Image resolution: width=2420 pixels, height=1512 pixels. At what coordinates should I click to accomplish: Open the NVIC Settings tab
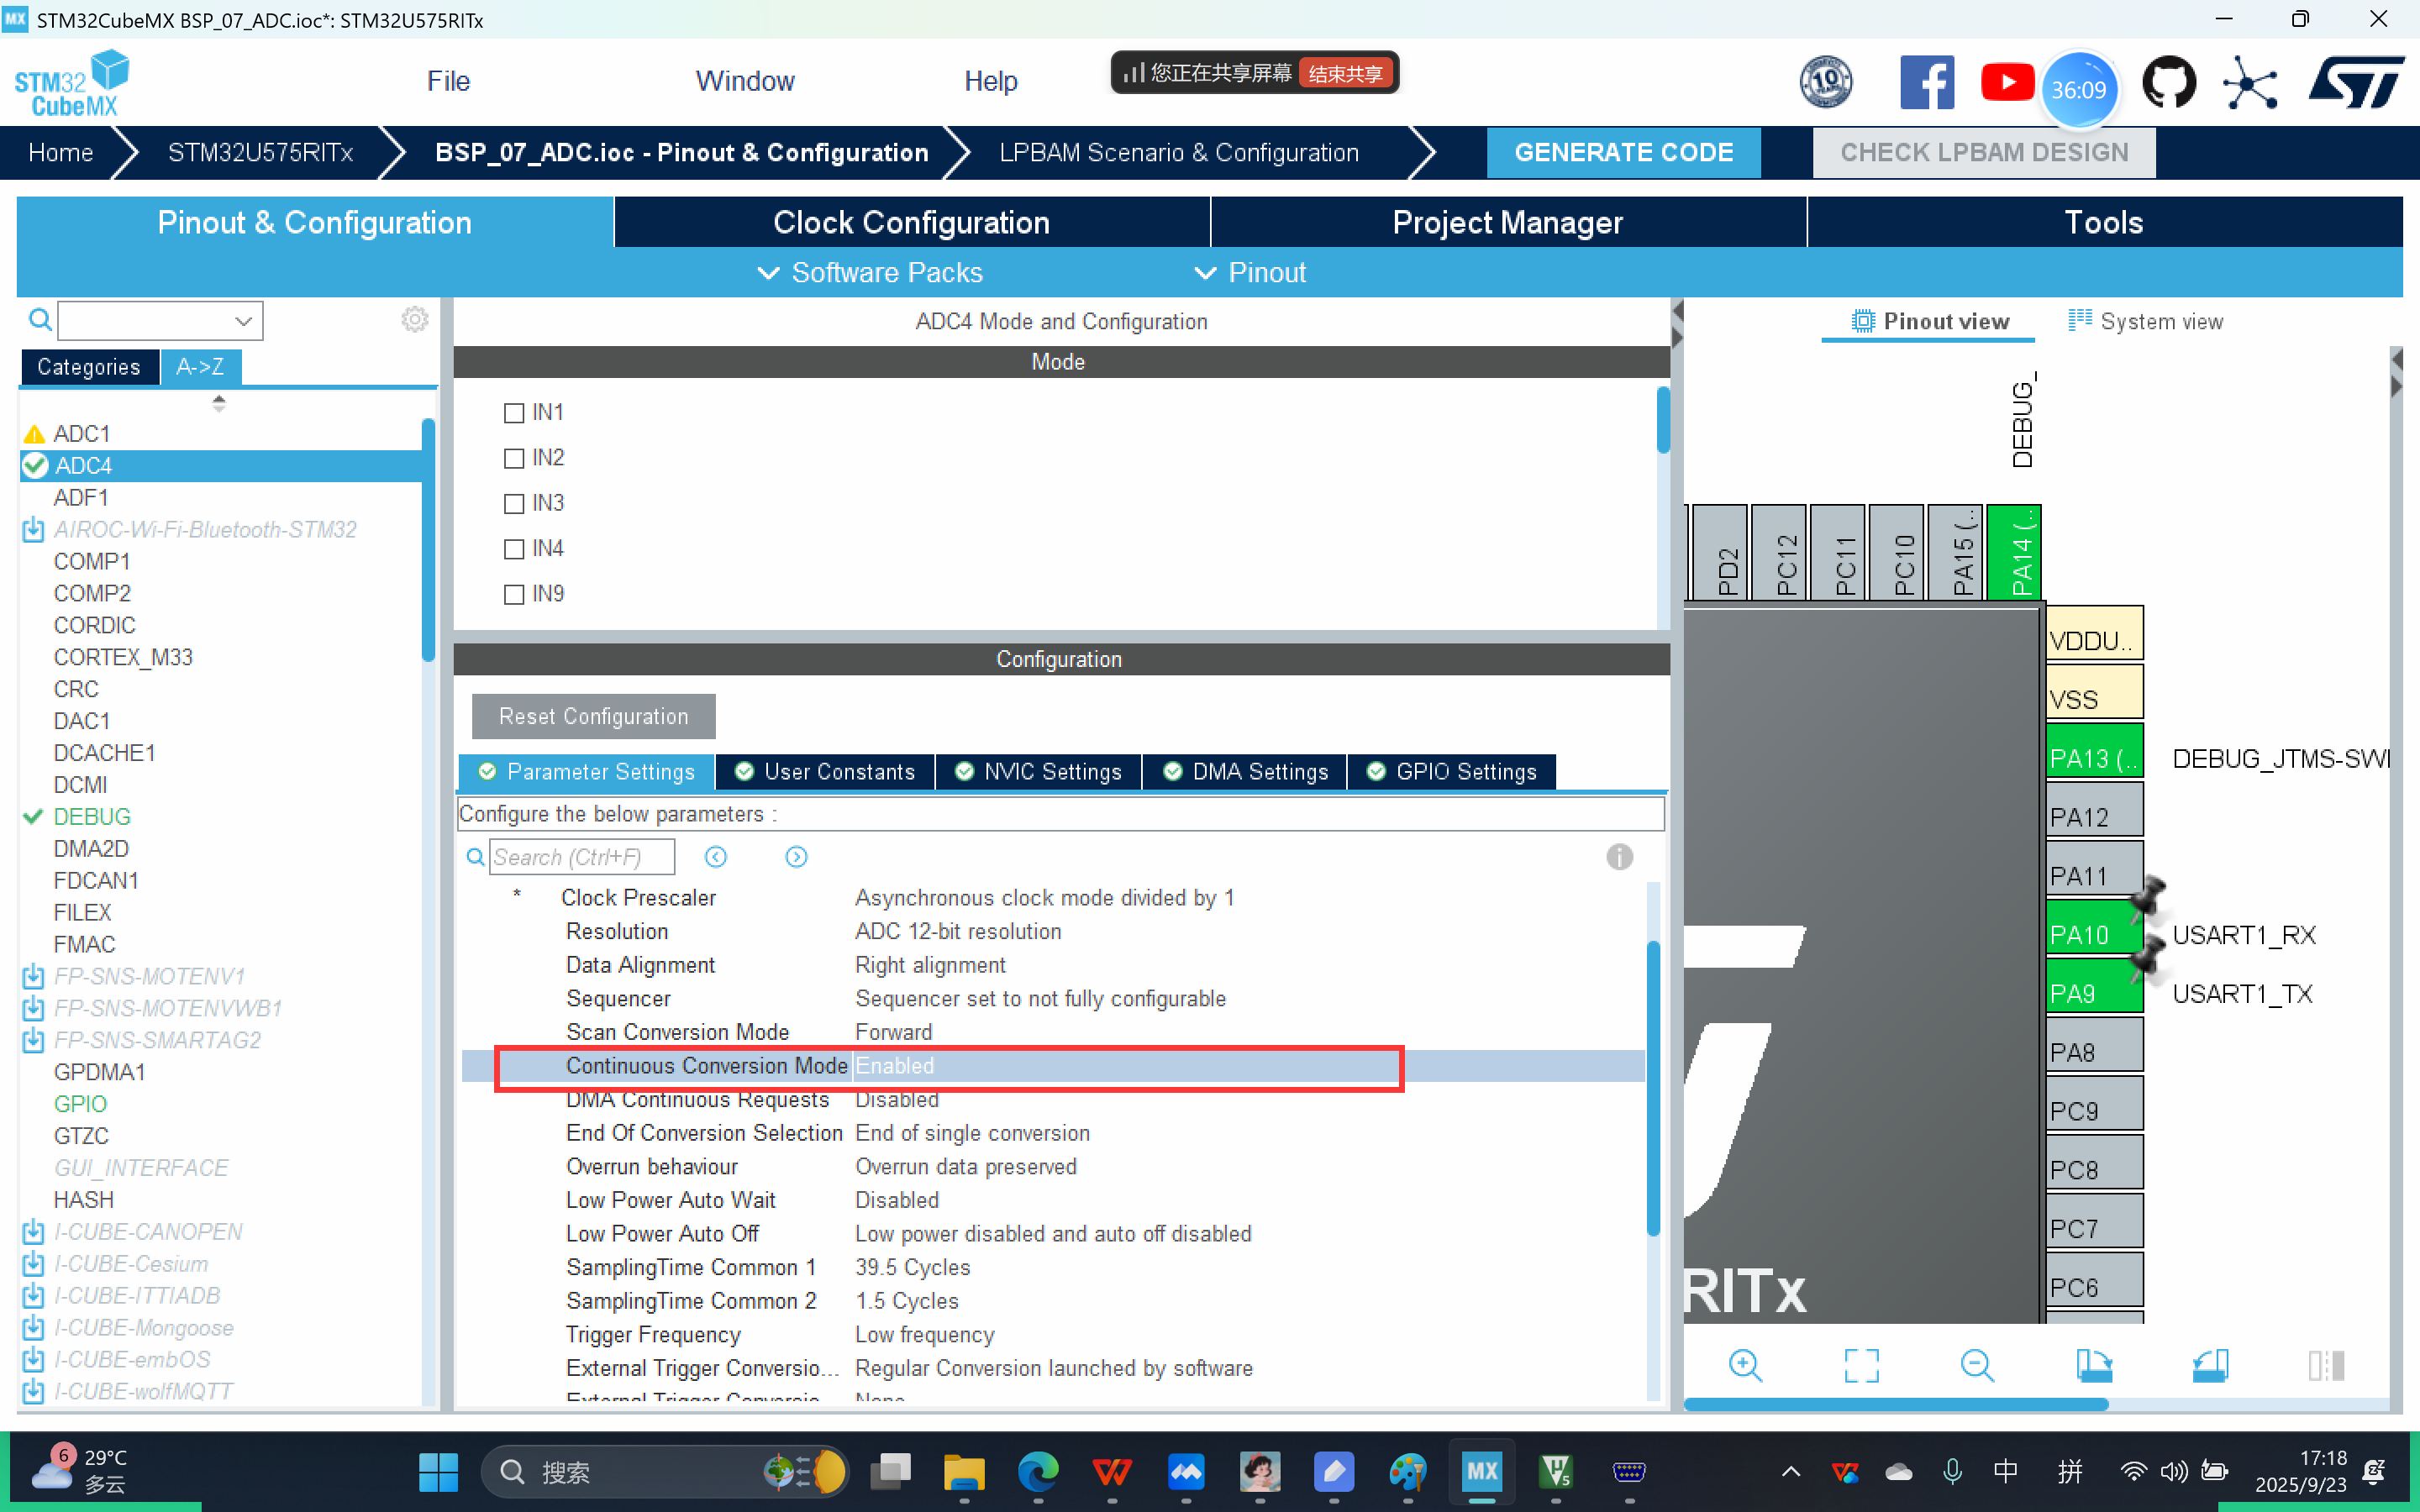coord(1039,772)
